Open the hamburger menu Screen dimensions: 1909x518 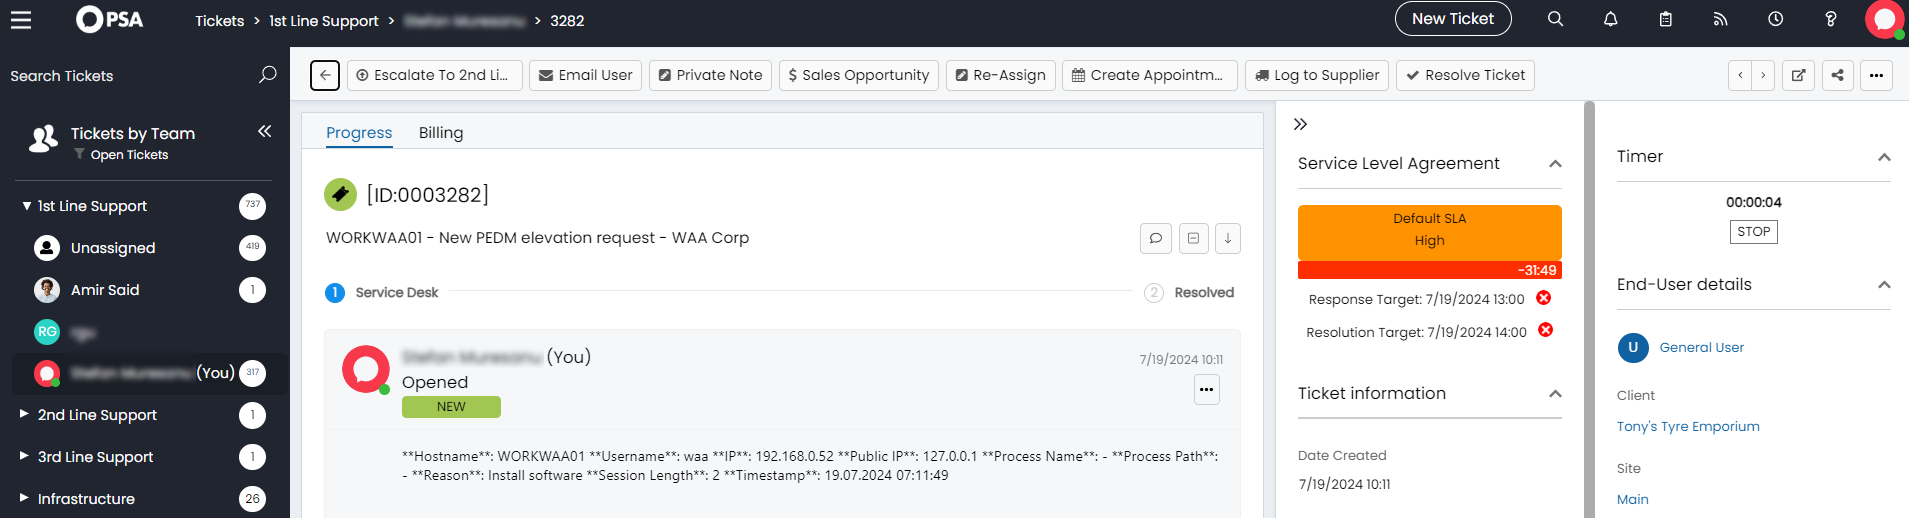pos(21,20)
